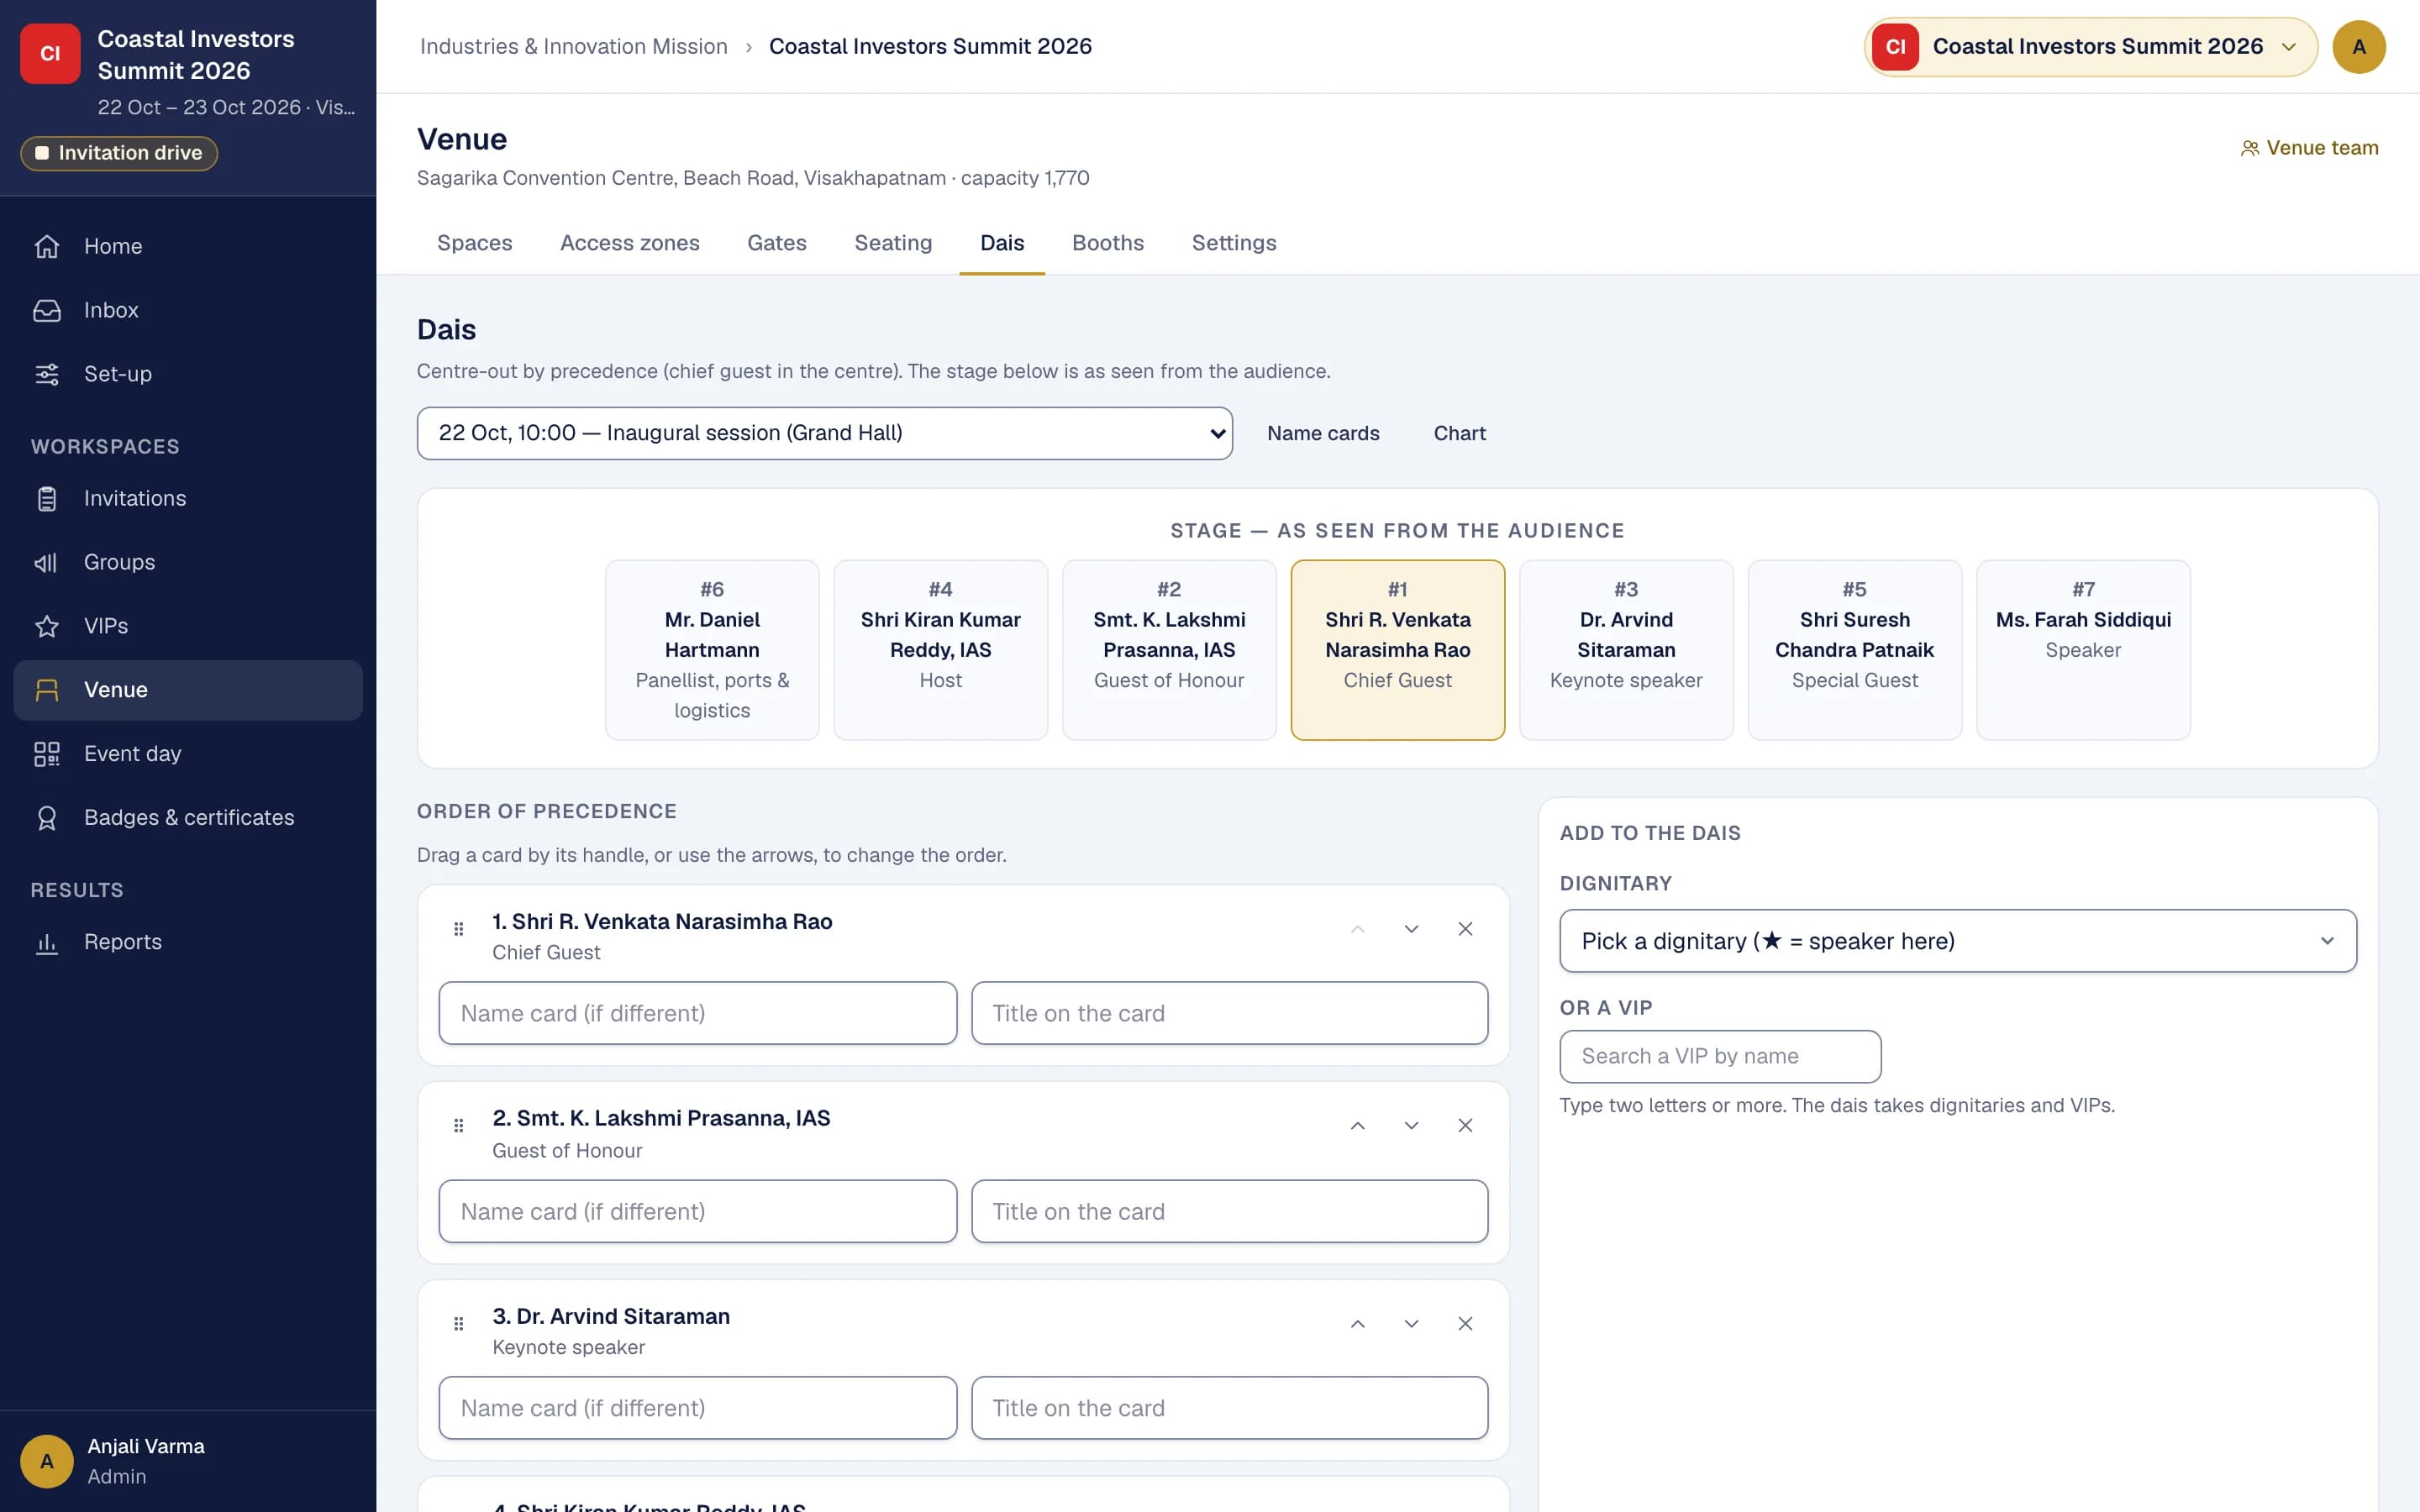
Task: Grab drag handle of Smt. K. Lakshmi Prasanna card
Action: click(x=459, y=1125)
